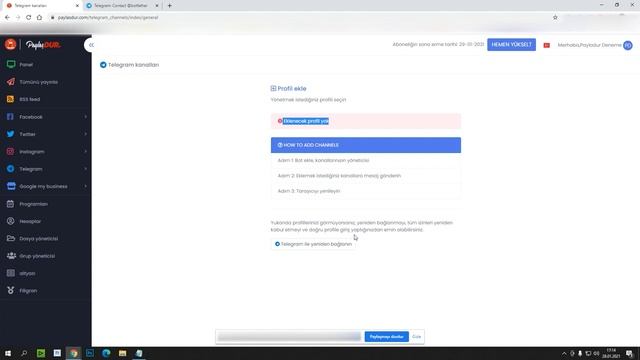Expand the HOW TO ADD CHANNELS header
This screenshot has height=360, width=640.
pos(366,145)
